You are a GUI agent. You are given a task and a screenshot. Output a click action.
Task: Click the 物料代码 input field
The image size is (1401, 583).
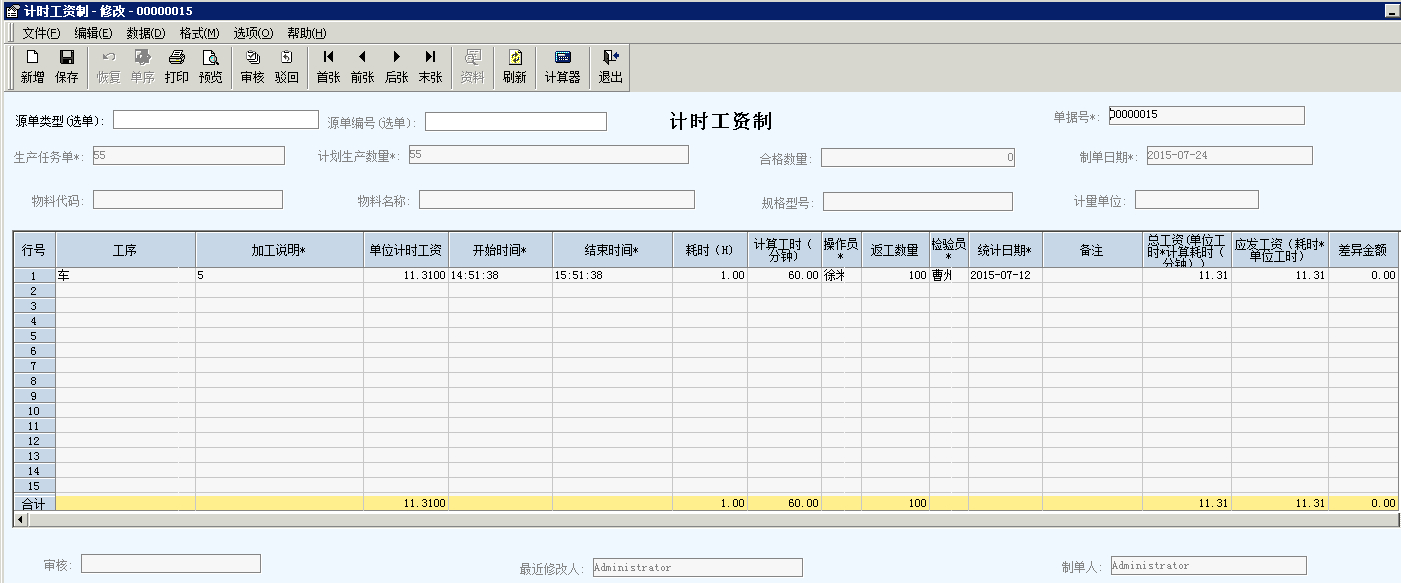(188, 200)
